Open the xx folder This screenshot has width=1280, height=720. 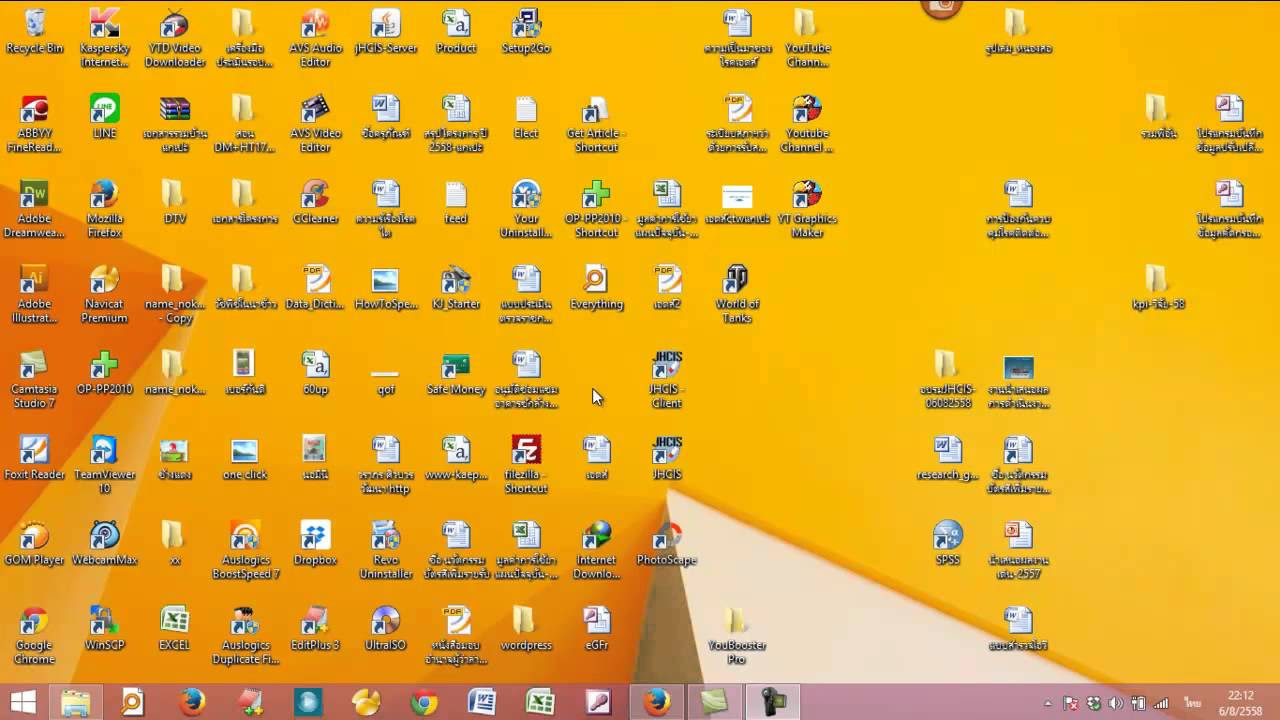coord(174,543)
